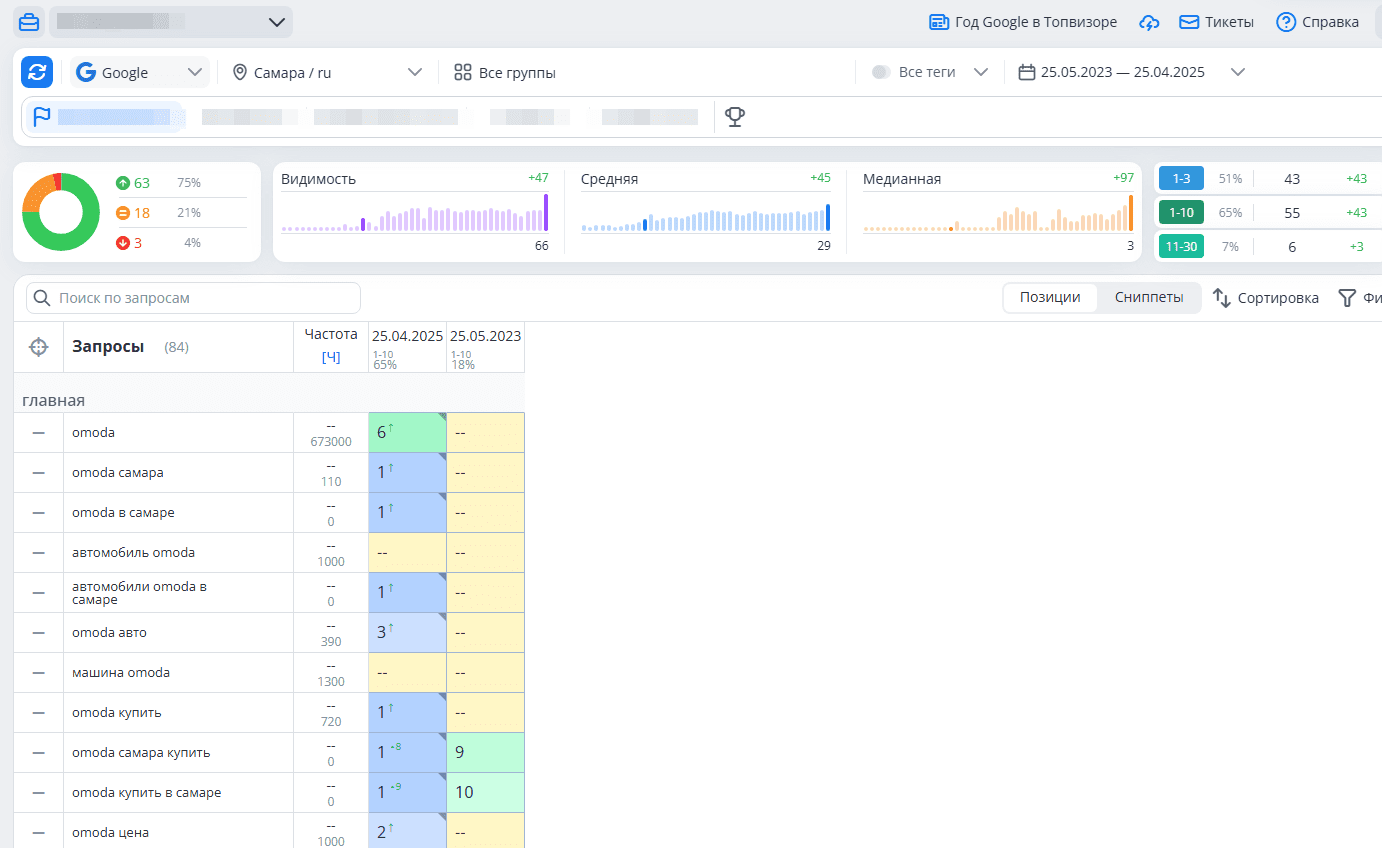Click the Поиск по запросам search field
The image size is (1382, 848).
tap(193, 298)
